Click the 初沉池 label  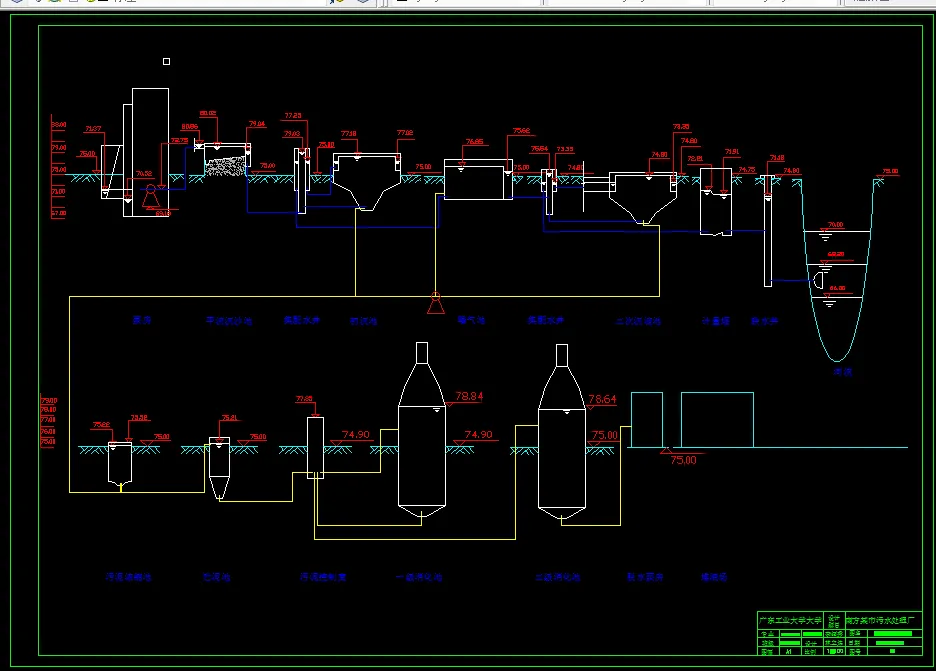(x=364, y=321)
